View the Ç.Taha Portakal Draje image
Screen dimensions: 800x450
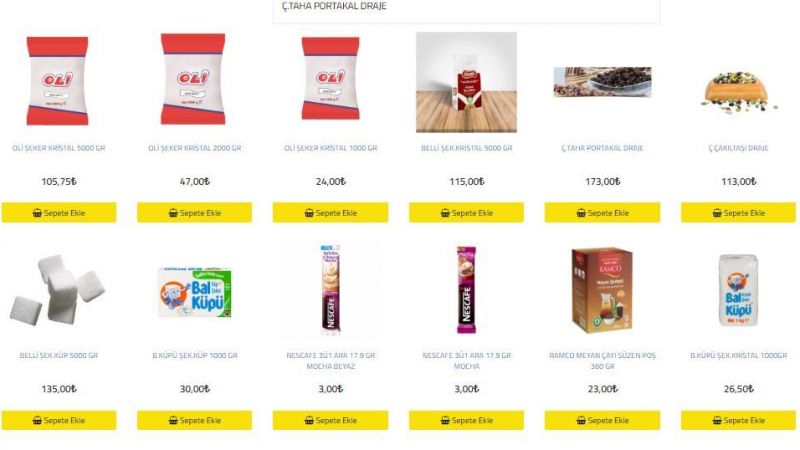[x=603, y=82]
